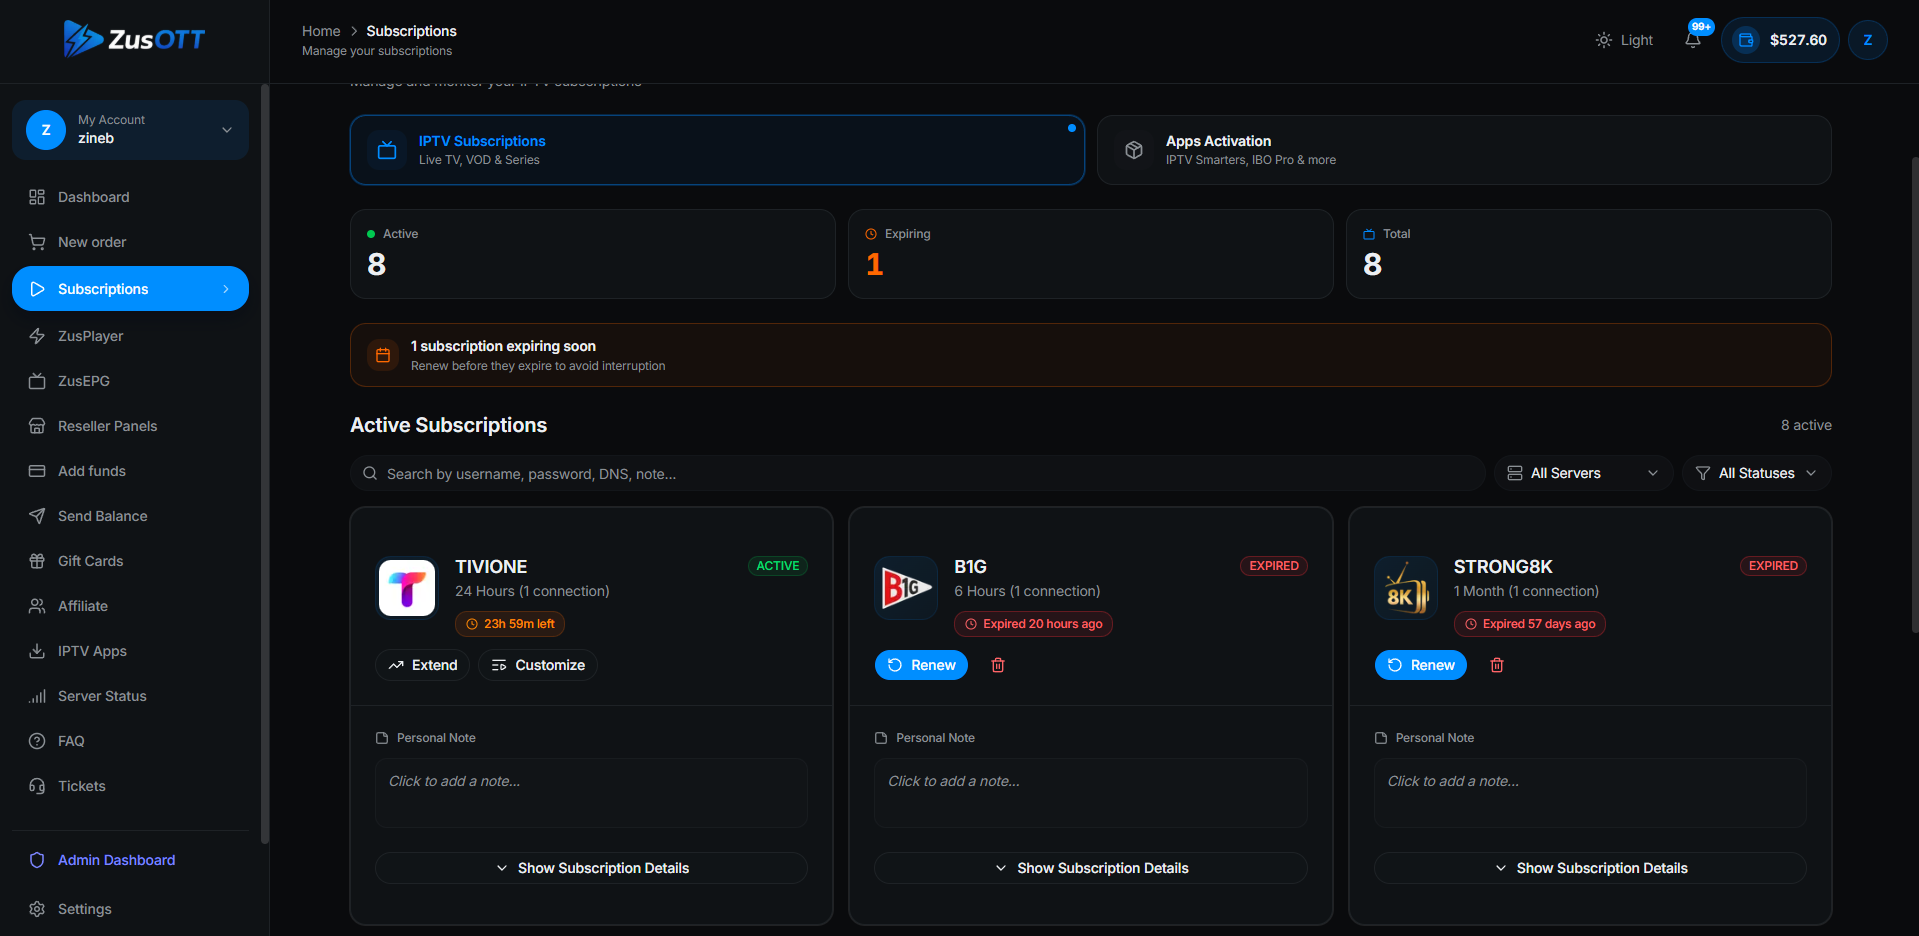Open Send Balance page
This screenshot has height=936, width=1919.
(x=130, y=516)
